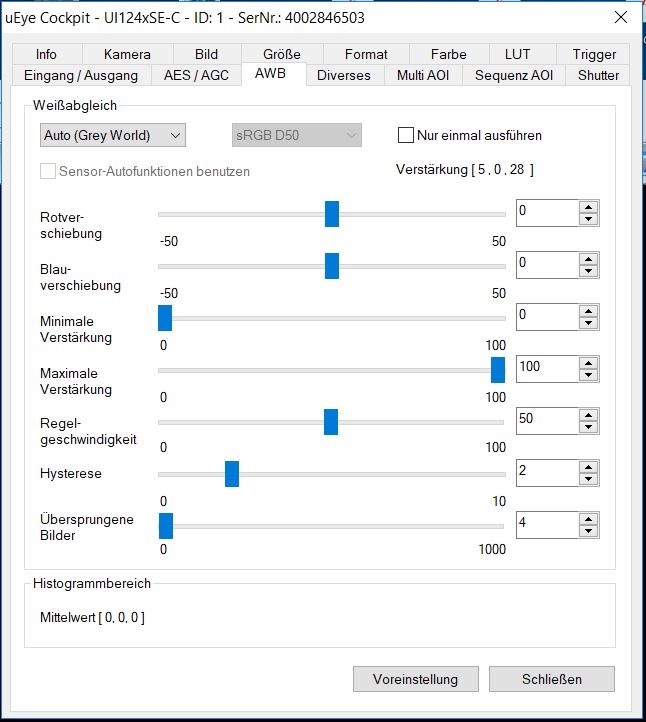646x722 pixels.
Task: Click the Hysterese slider handle
Action: pos(232,474)
